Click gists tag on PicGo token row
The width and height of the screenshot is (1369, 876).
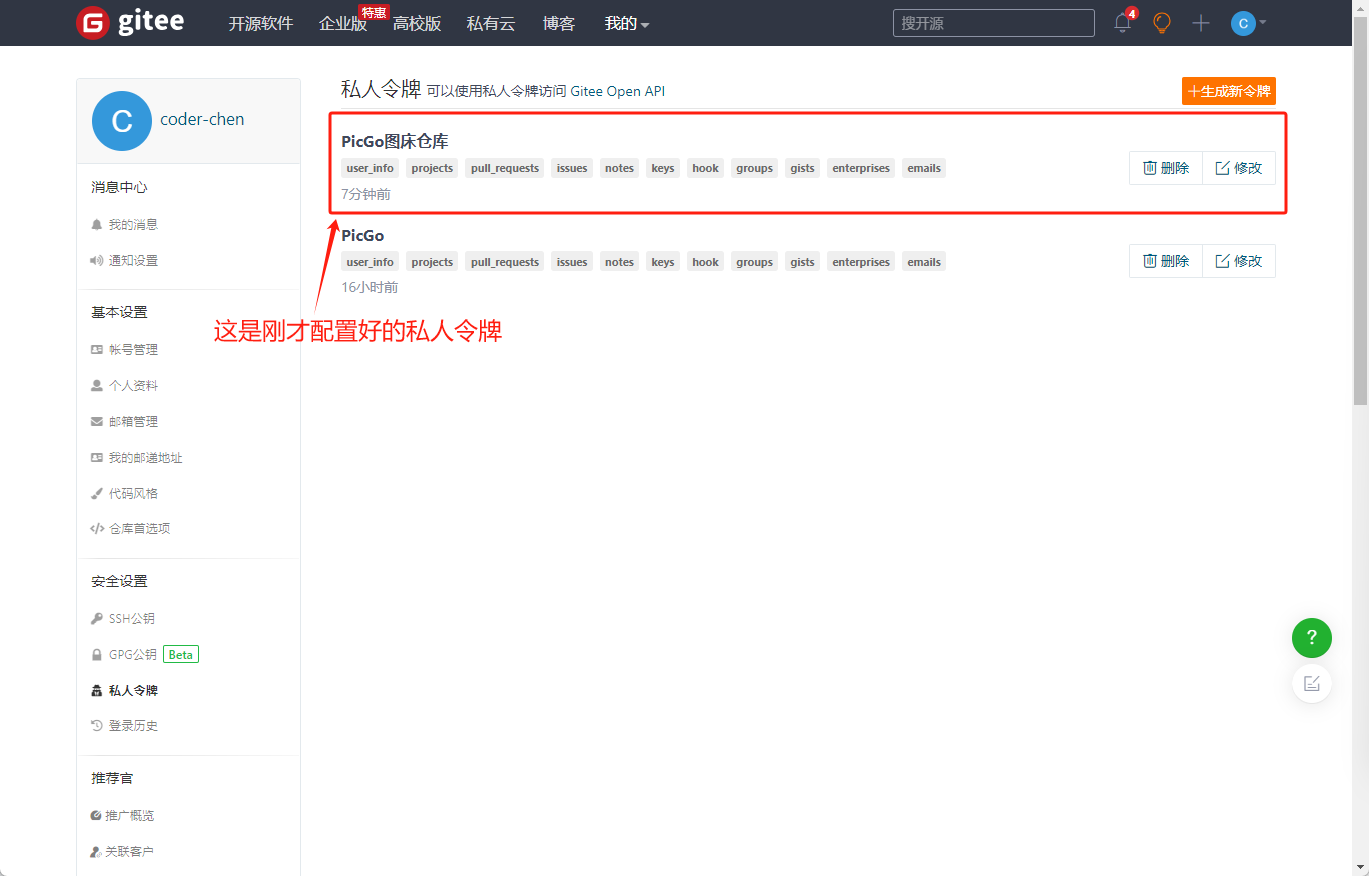click(802, 262)
